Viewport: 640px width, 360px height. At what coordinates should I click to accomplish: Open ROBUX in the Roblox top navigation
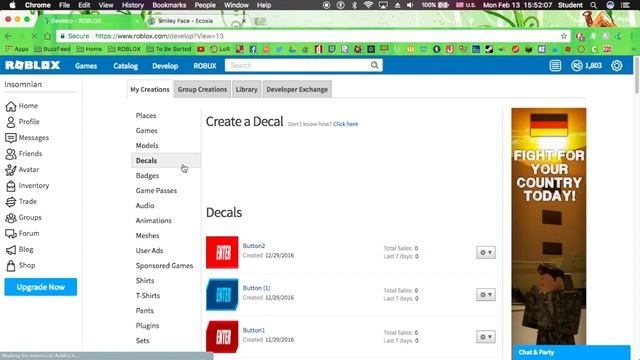(205, 65)
